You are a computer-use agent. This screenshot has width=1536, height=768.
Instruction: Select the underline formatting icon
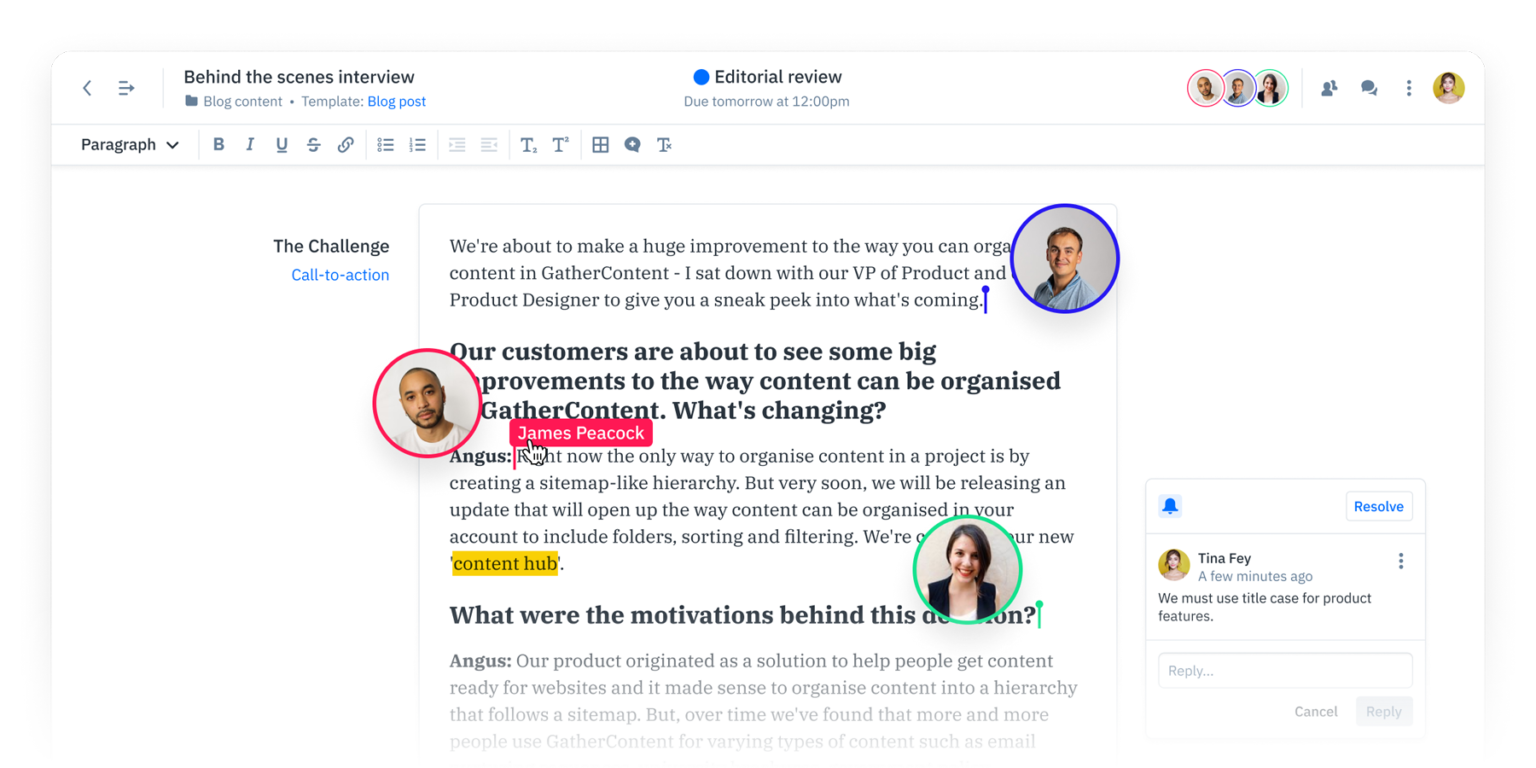[x=281, y=144]
